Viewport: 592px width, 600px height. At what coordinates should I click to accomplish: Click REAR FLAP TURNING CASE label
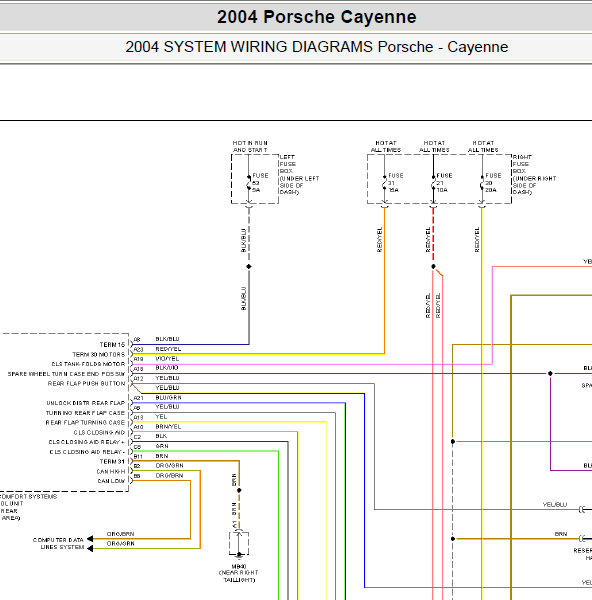tap(85, 423)
